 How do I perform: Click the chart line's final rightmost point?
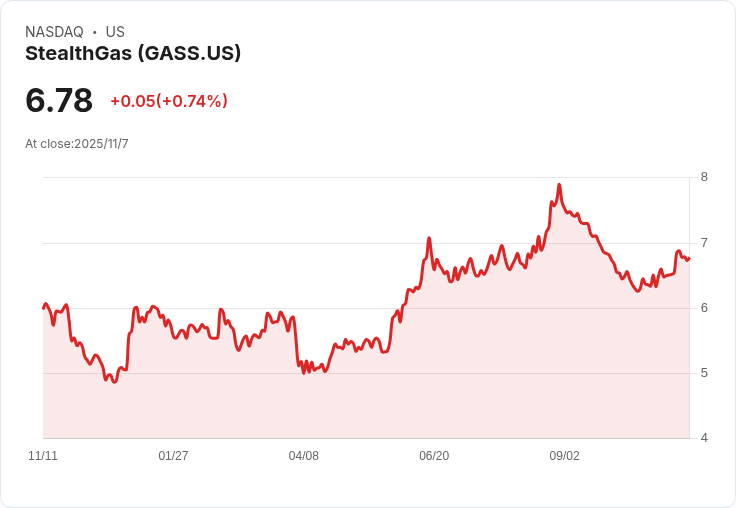coord(689,258)
